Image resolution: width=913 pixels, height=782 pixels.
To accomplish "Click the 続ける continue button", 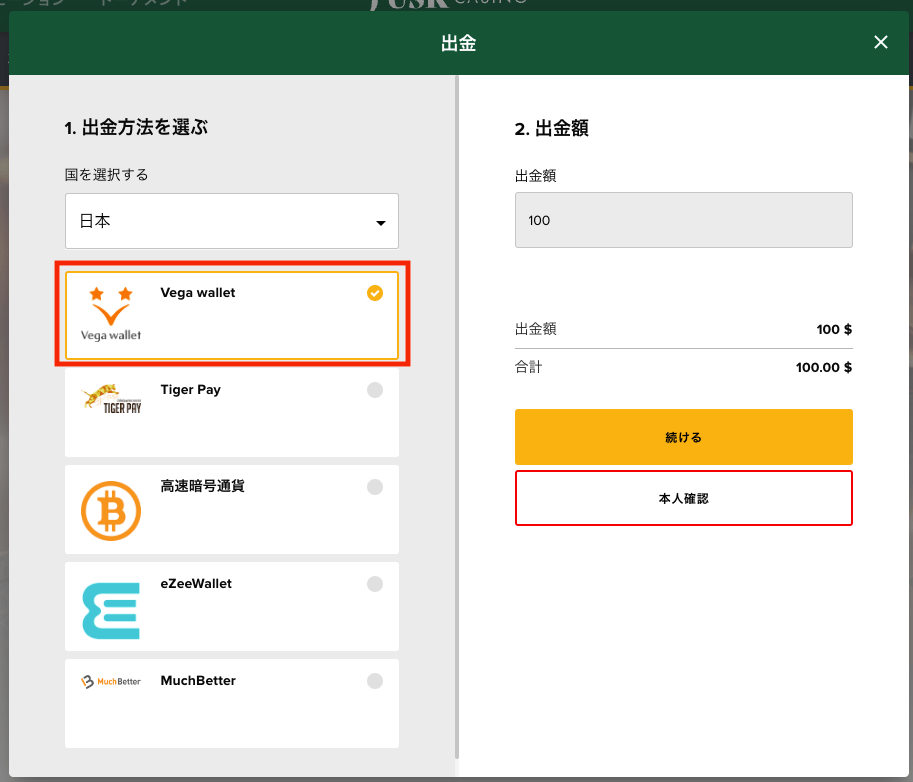I will click(684, 437).
